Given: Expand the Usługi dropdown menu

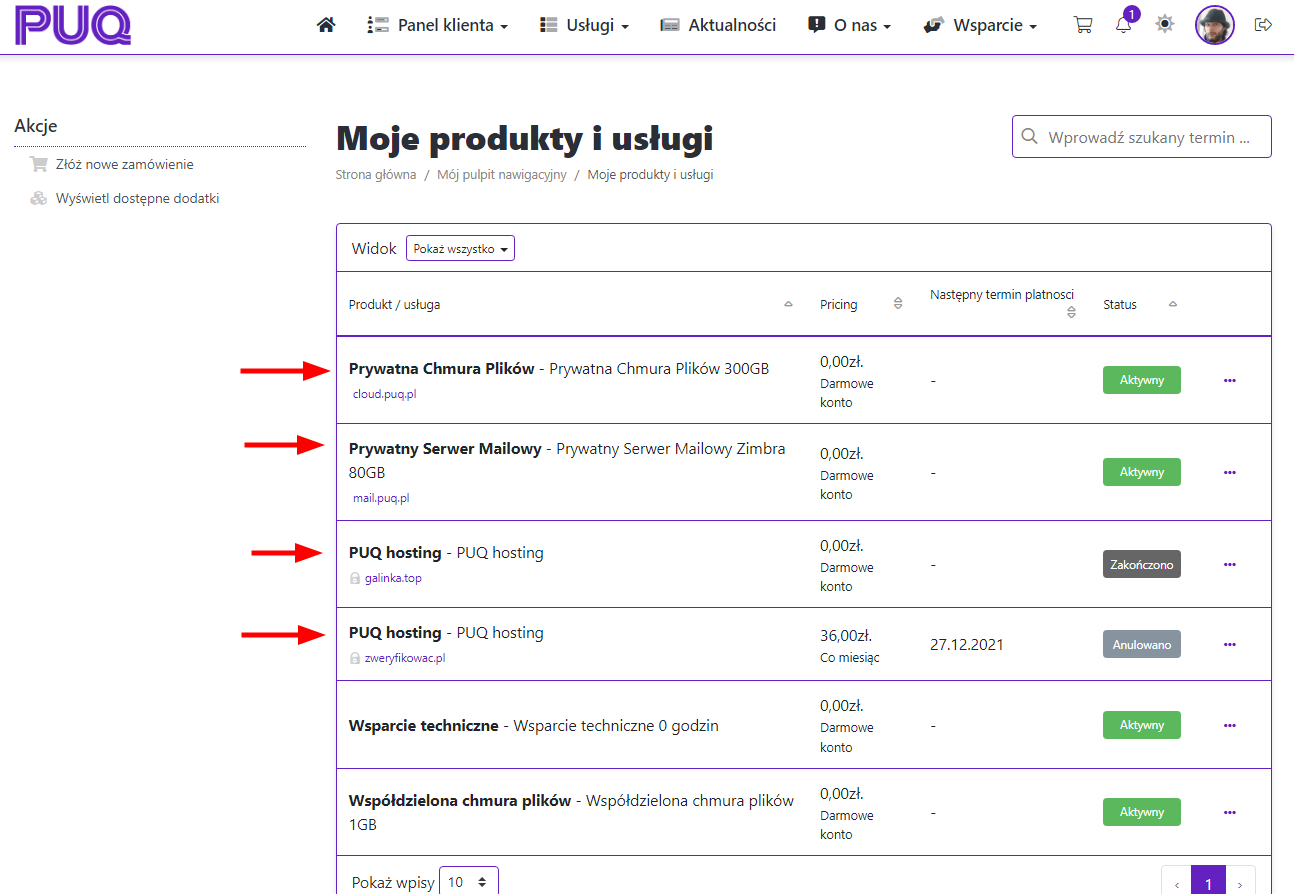Looking at the screenshot, I should 584,25.
